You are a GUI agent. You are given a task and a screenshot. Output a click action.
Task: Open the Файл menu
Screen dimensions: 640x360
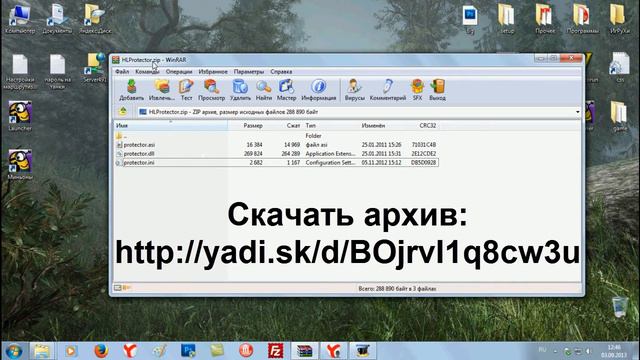(x=122, y=71)
